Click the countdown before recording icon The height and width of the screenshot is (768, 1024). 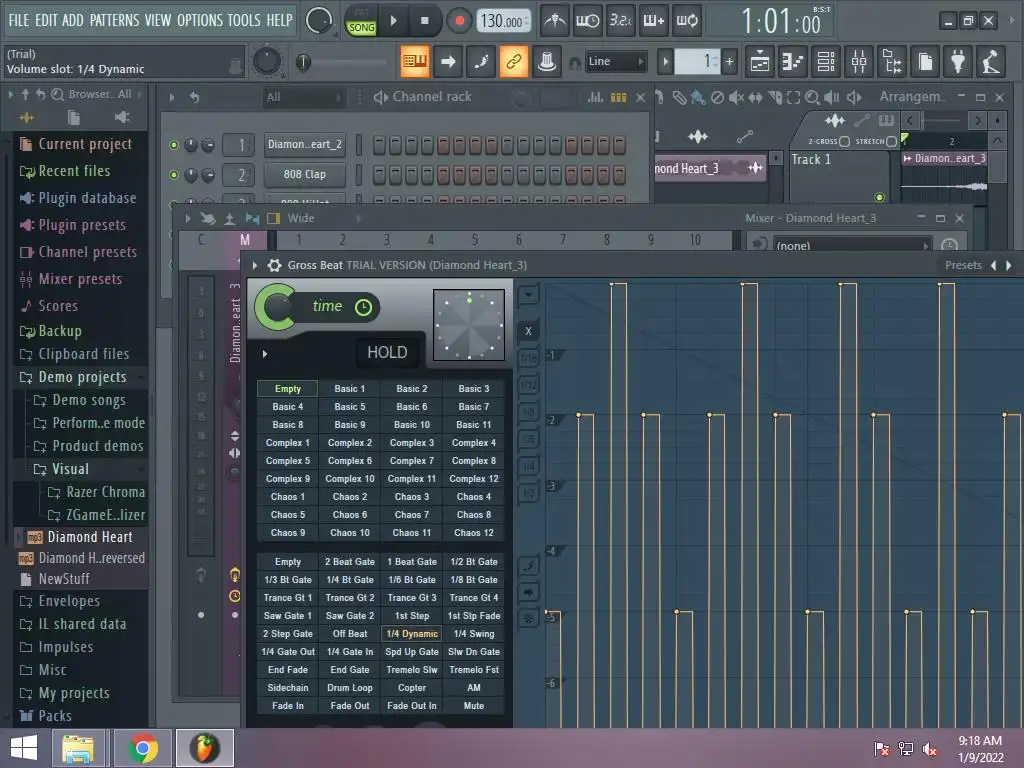(620, 21)
